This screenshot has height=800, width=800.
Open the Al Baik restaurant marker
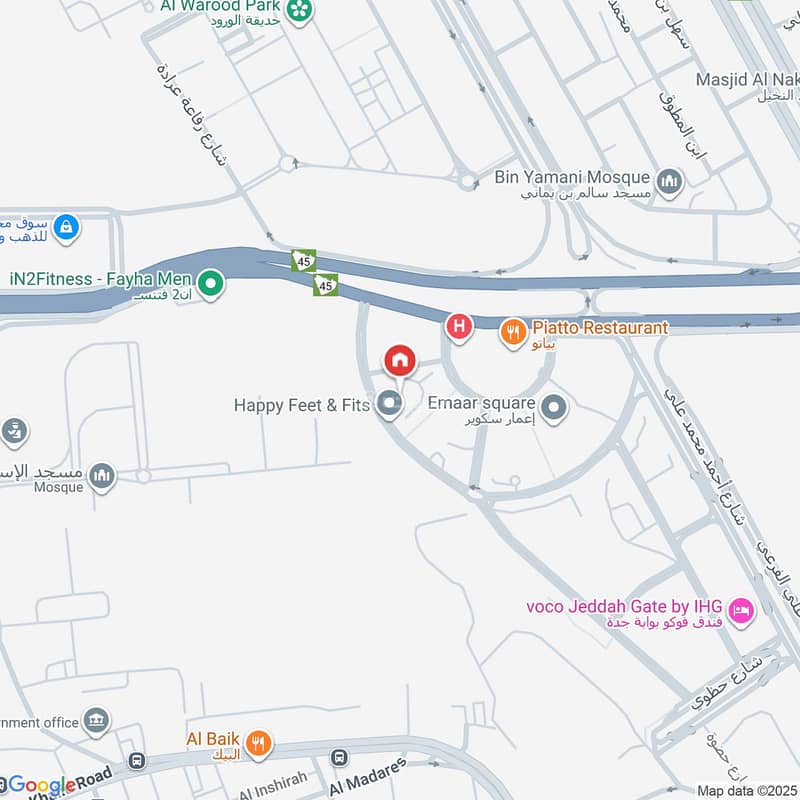[x=259, y=744]
